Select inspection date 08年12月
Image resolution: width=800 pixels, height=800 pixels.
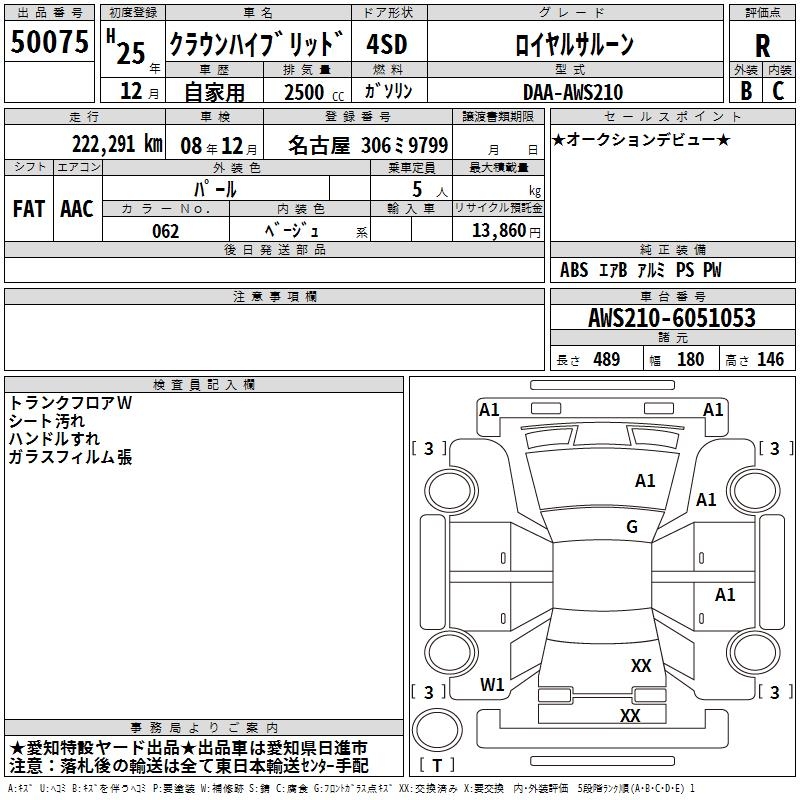218,146
